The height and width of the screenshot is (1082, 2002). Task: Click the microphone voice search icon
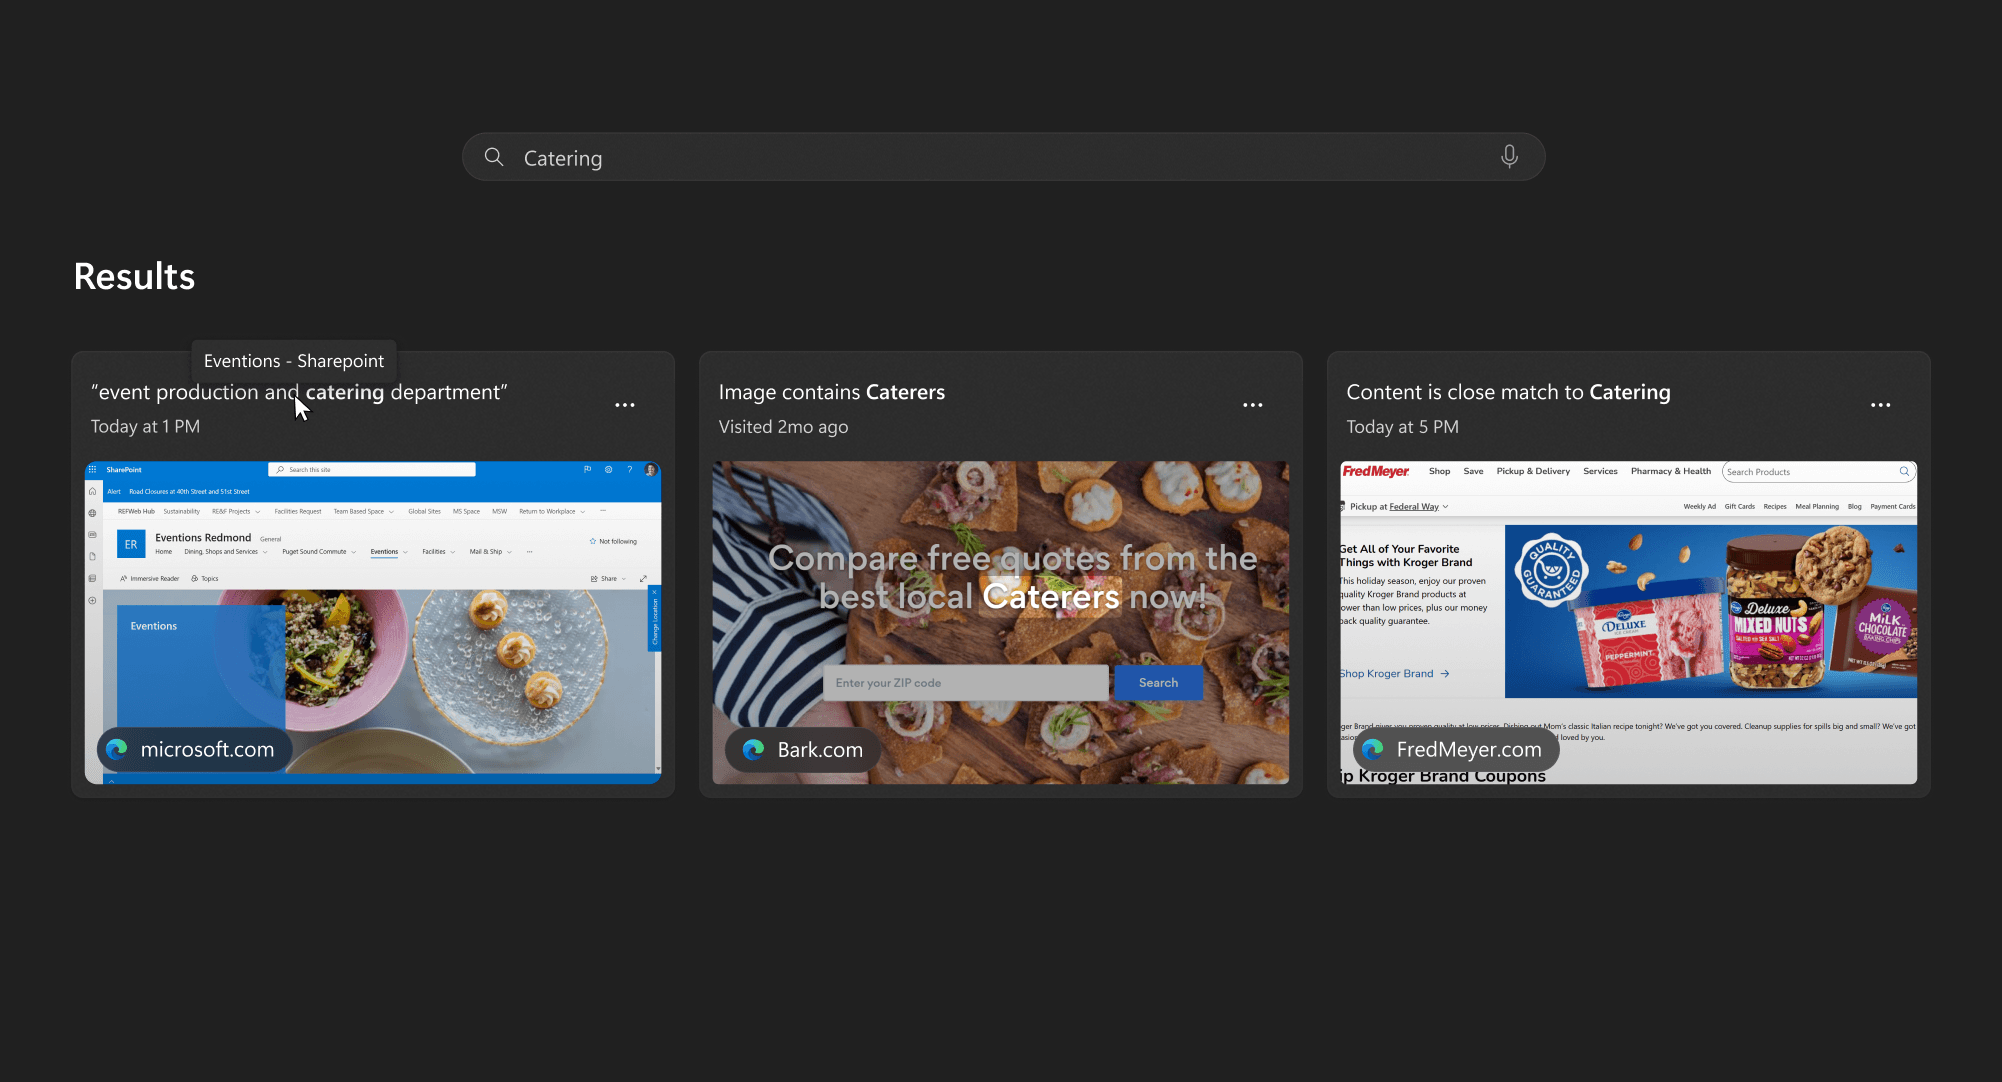[x=1509, y=157]
